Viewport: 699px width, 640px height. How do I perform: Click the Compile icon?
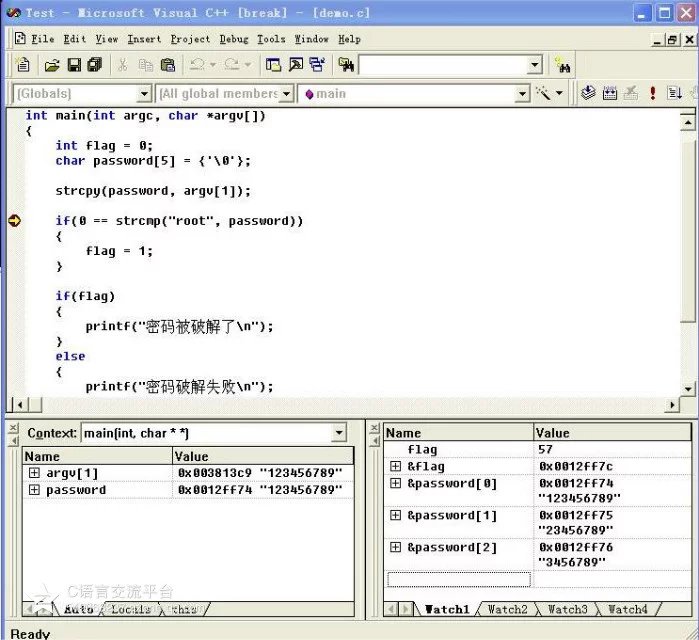click(588, 93)
